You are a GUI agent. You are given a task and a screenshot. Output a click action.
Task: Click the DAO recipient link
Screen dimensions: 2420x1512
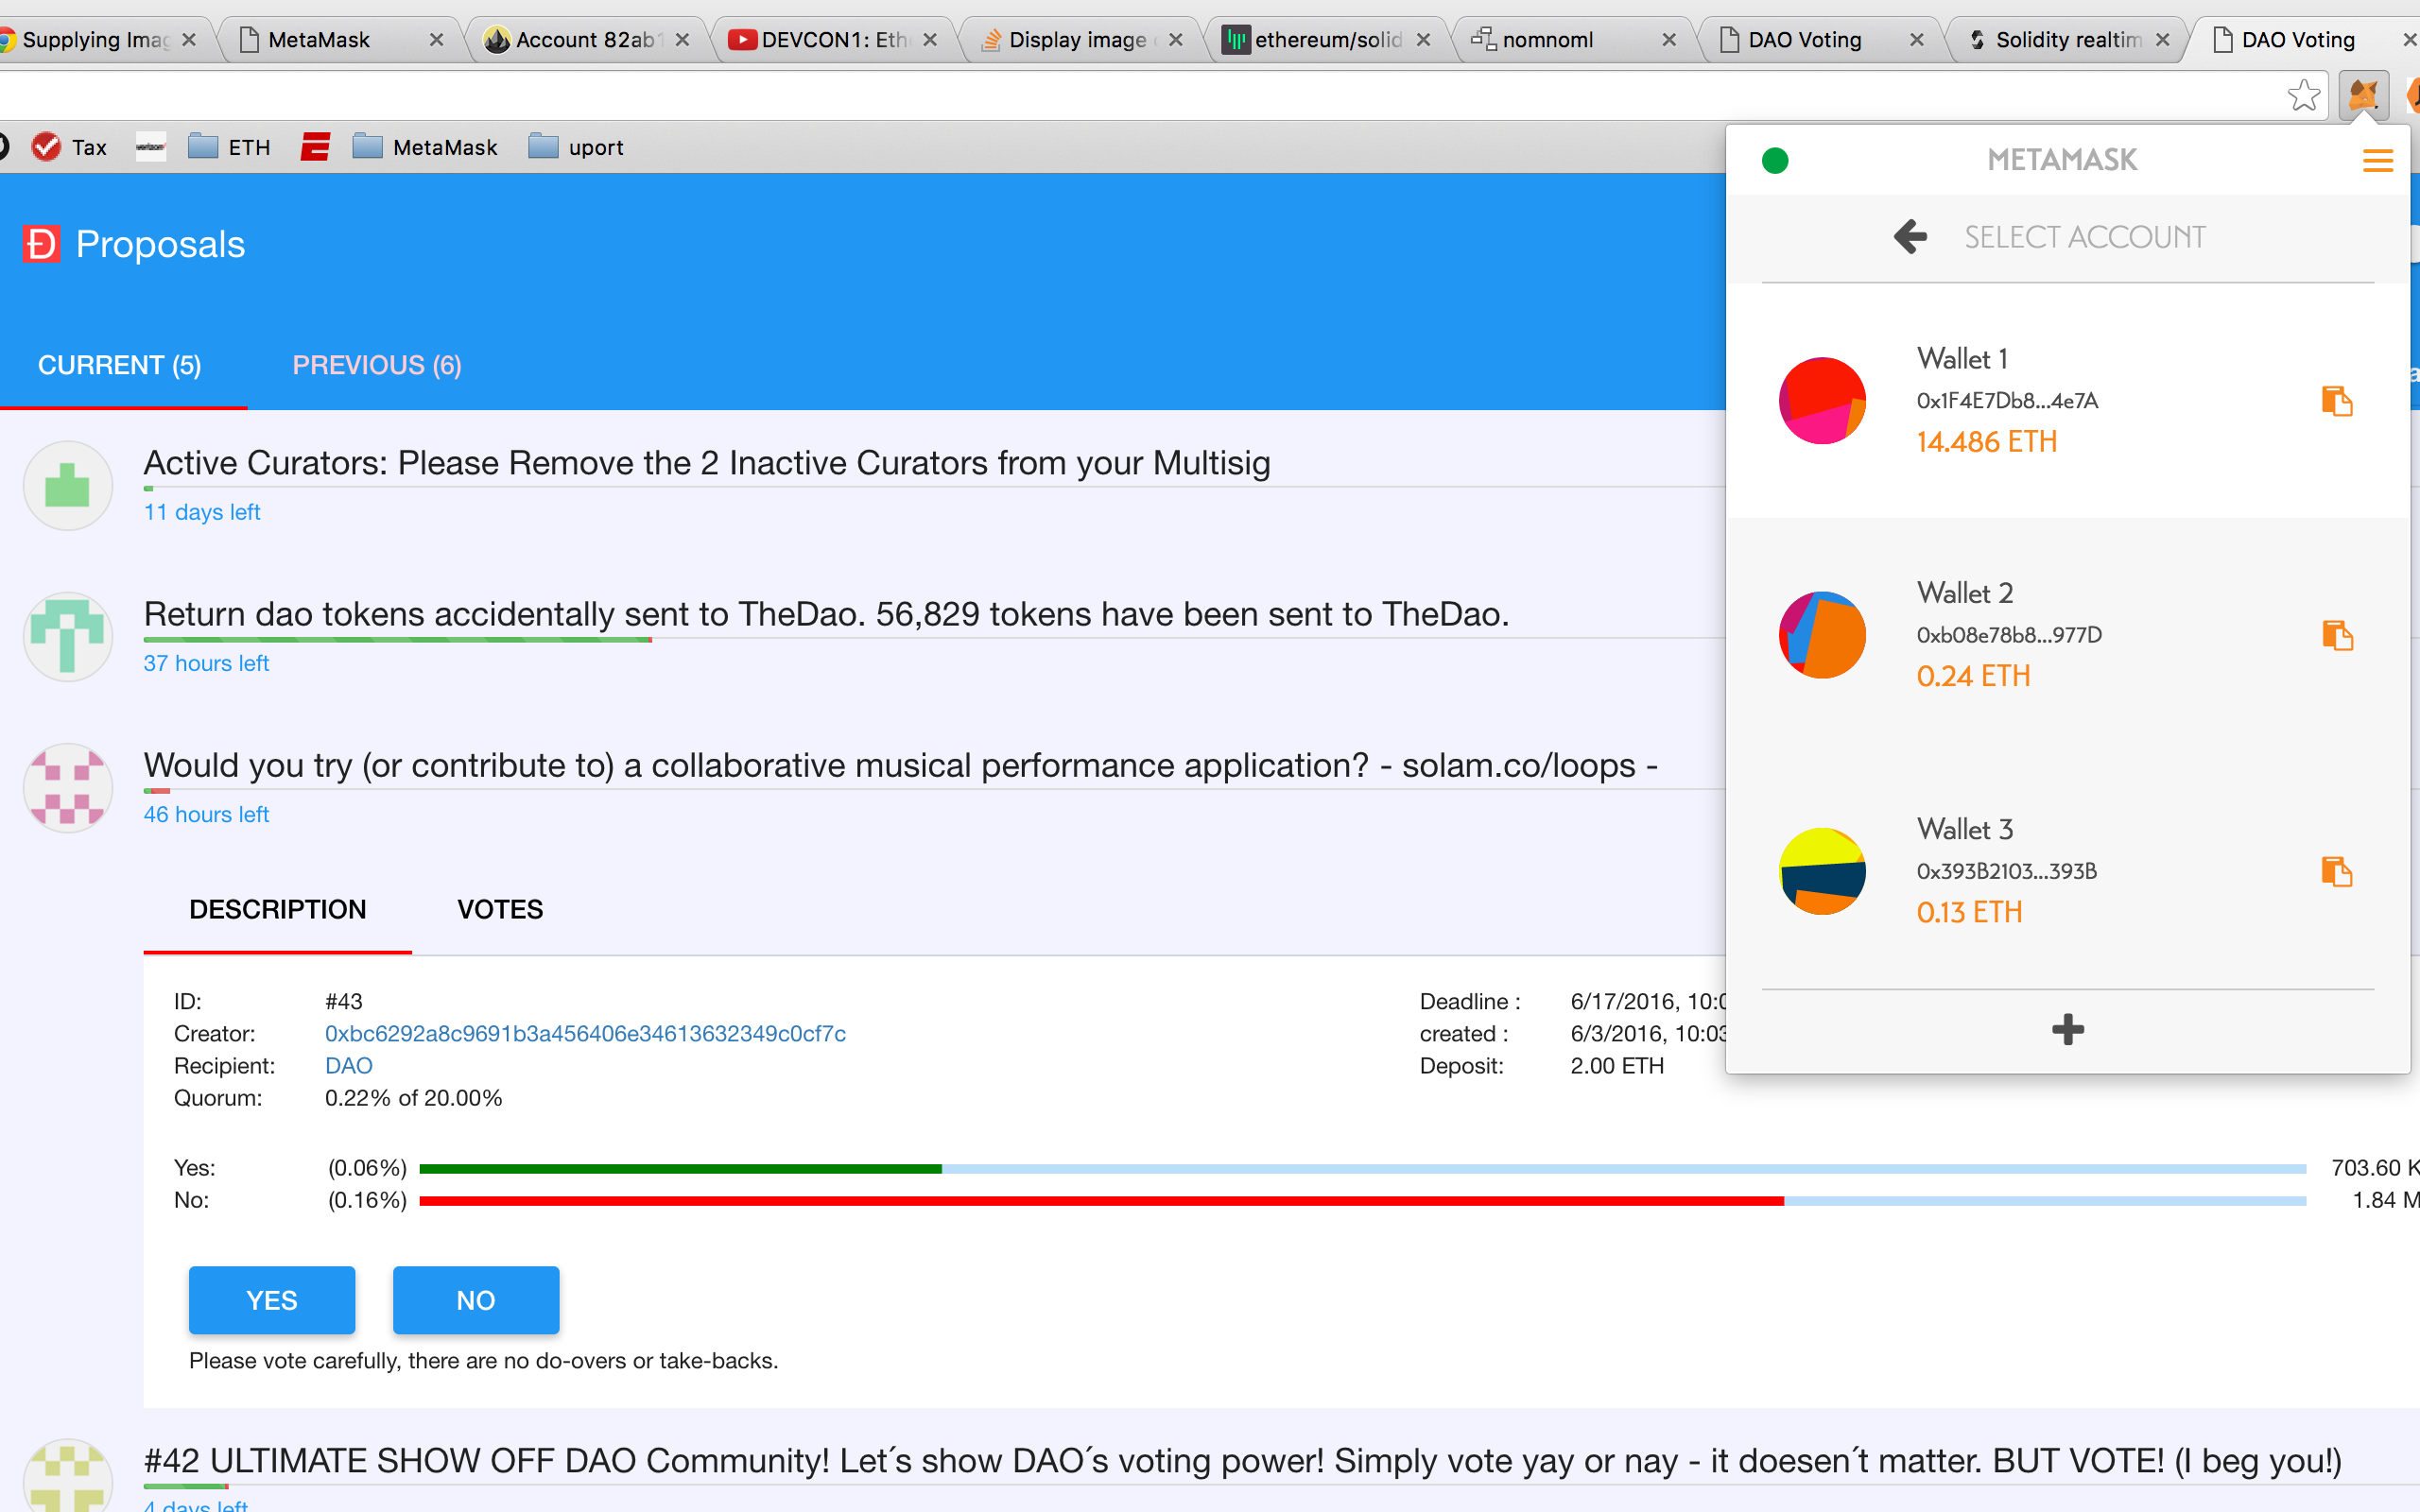(x=348, y=1065)
